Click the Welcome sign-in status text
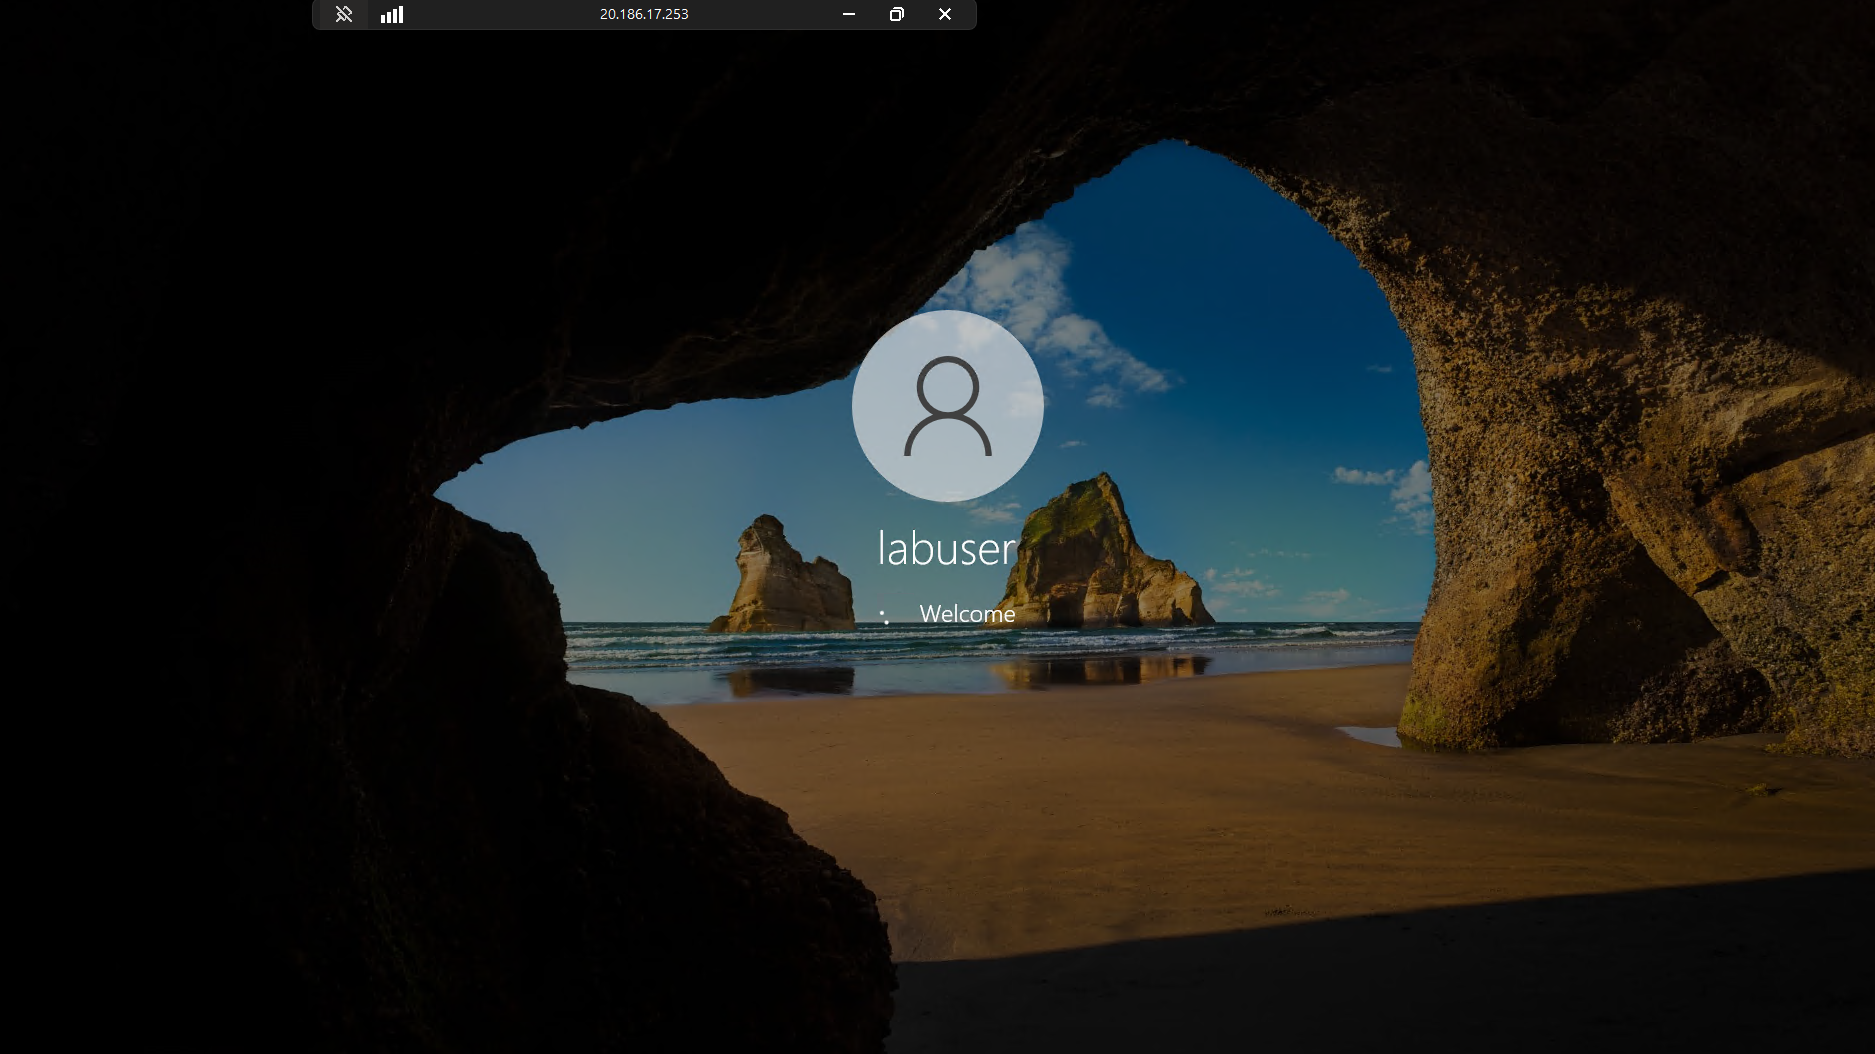The width and height of the screenshot is (1875, 1054). click(967, 614)
